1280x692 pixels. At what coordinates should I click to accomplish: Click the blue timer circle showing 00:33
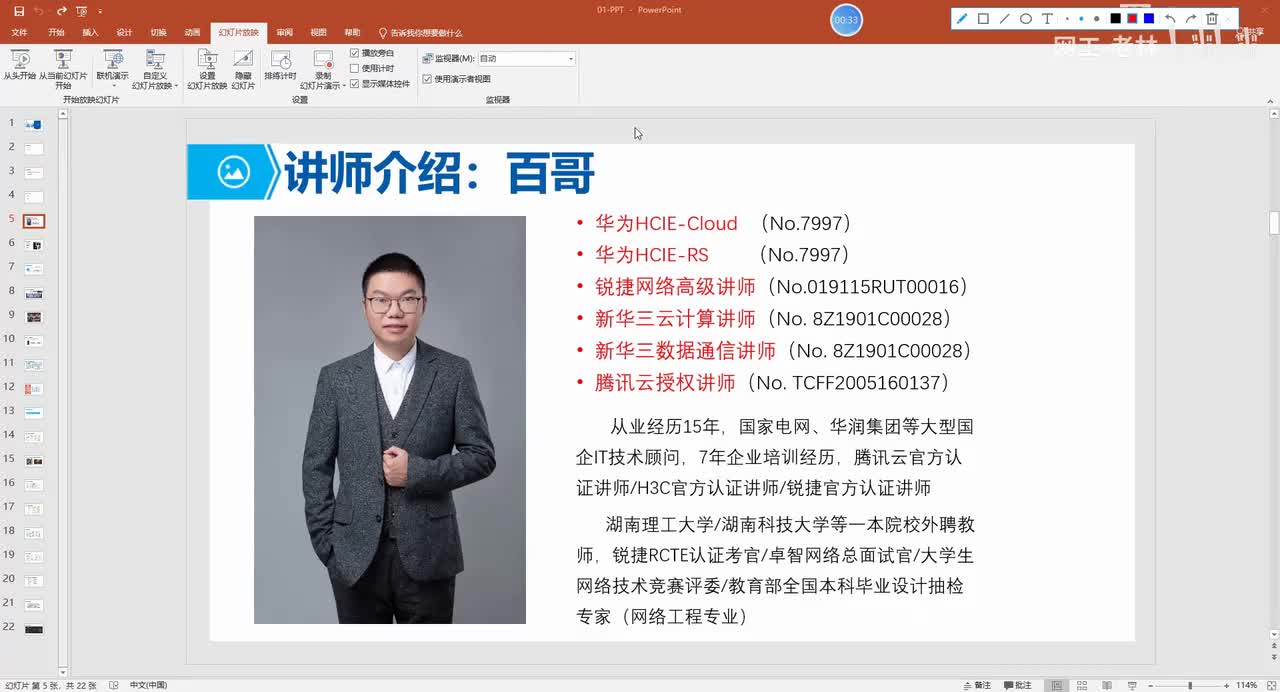pyautogui.click(x=846, y=20)
